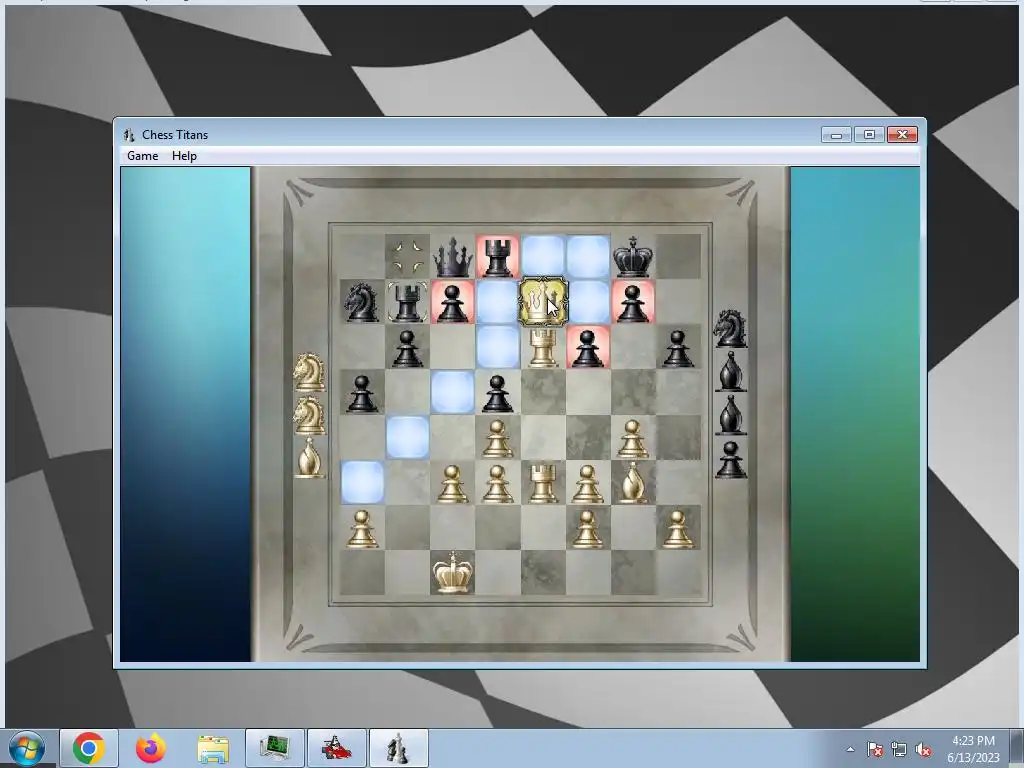Launch Google Chrome from taskbar
1024x768 pixels.
tap(89, 748)
